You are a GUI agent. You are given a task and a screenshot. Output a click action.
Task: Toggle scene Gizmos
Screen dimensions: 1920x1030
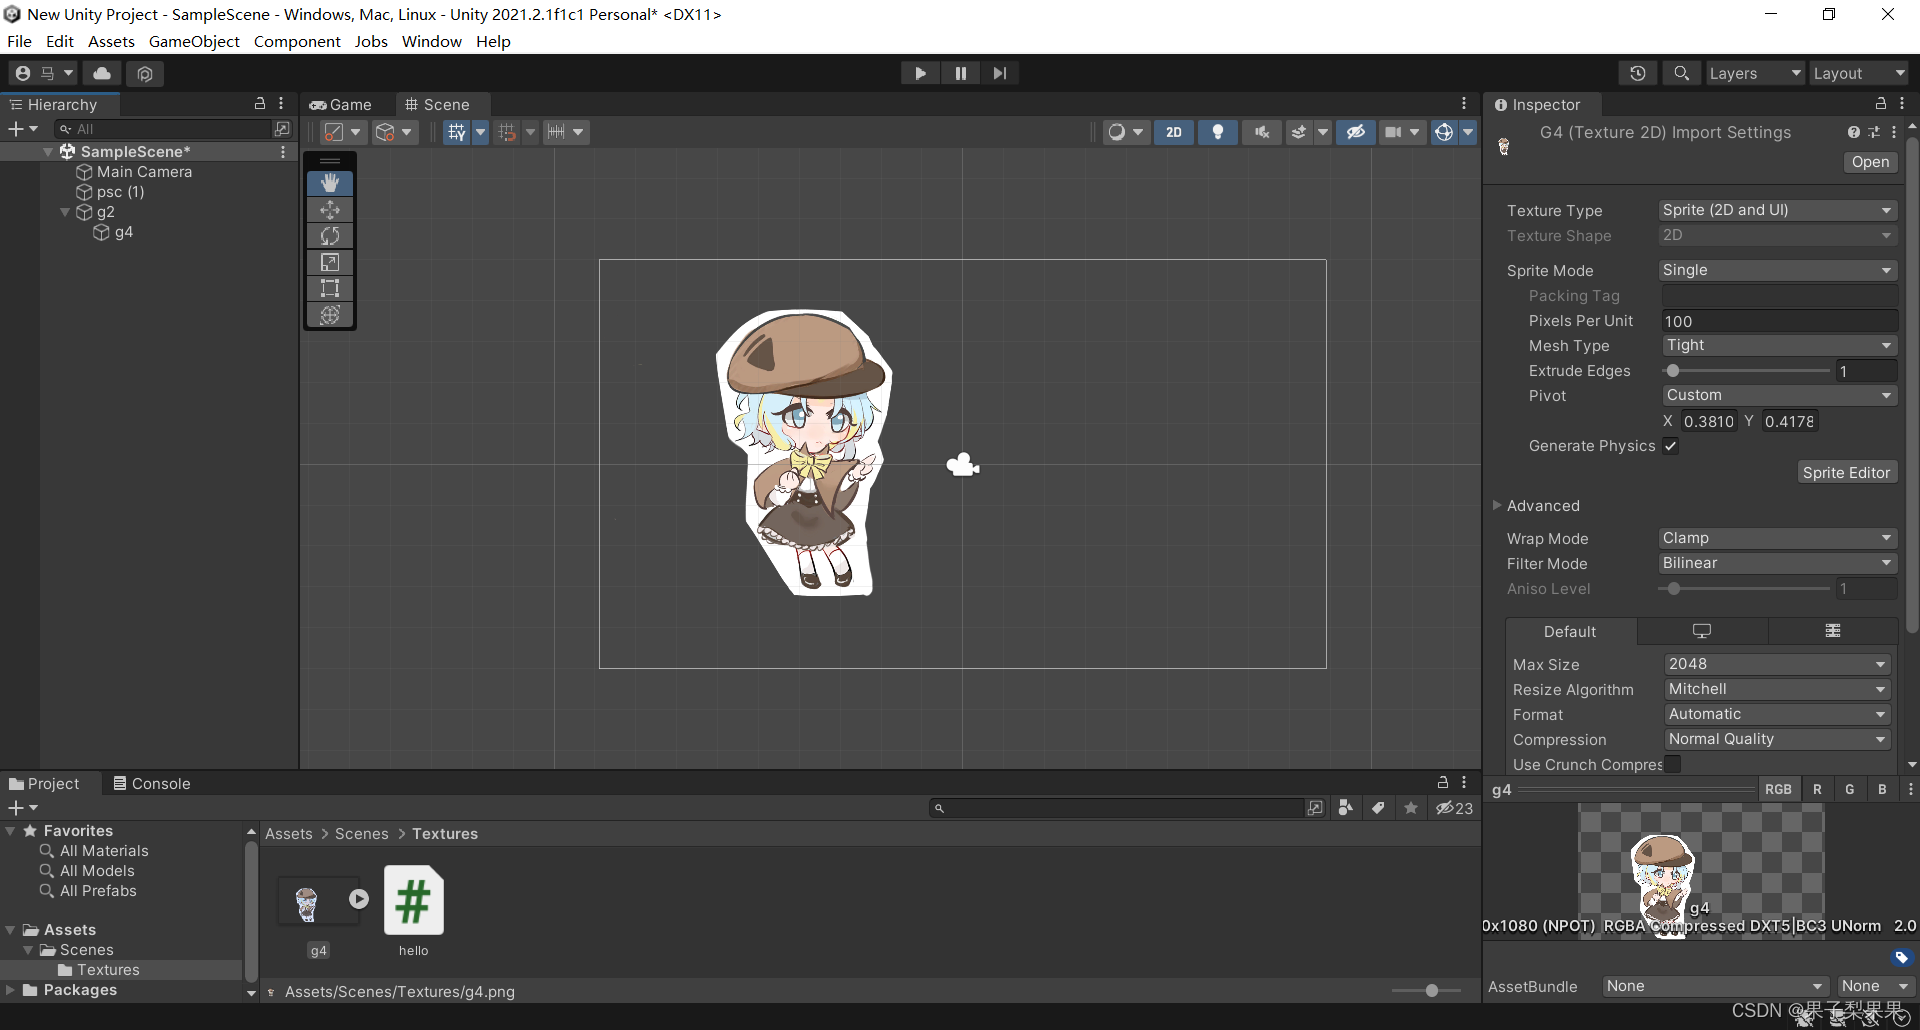click(x=1444, y=132)
